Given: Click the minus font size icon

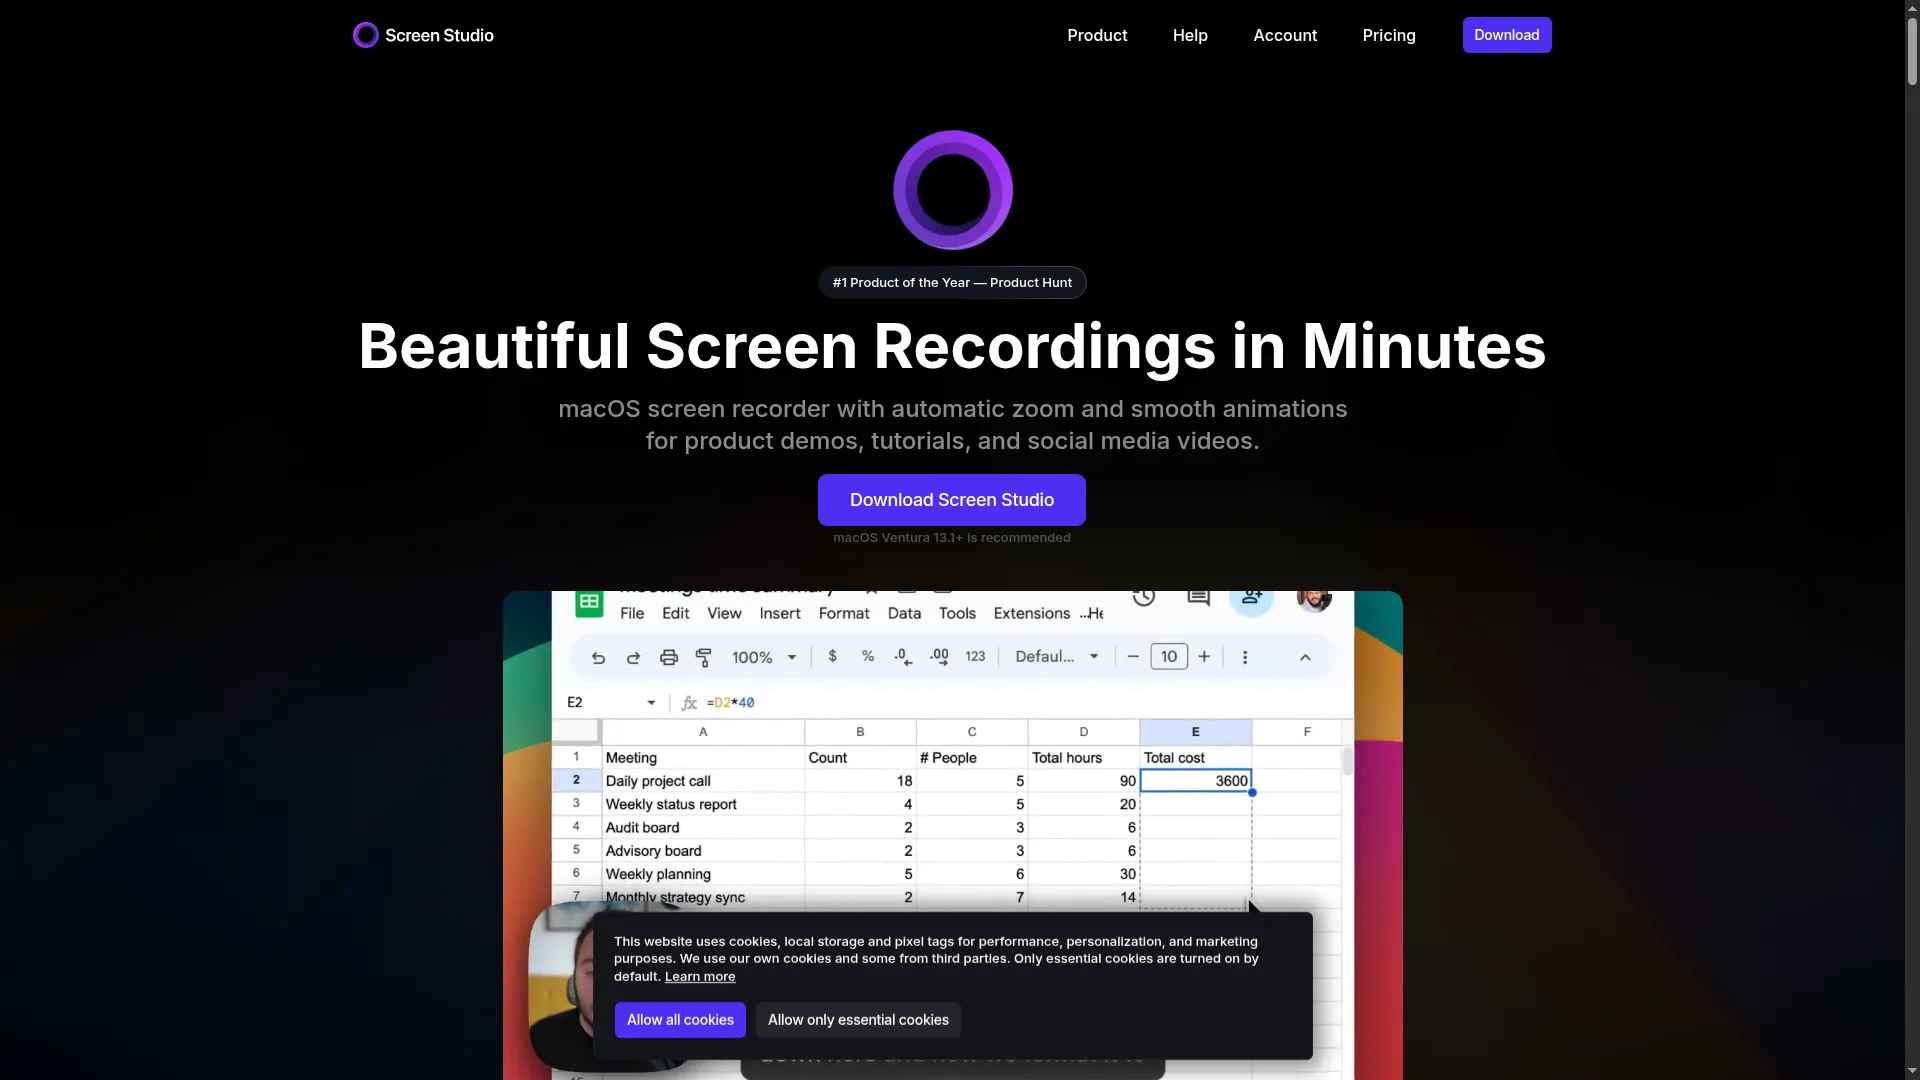Looking at the screenshot, I should coord(1133,656).
